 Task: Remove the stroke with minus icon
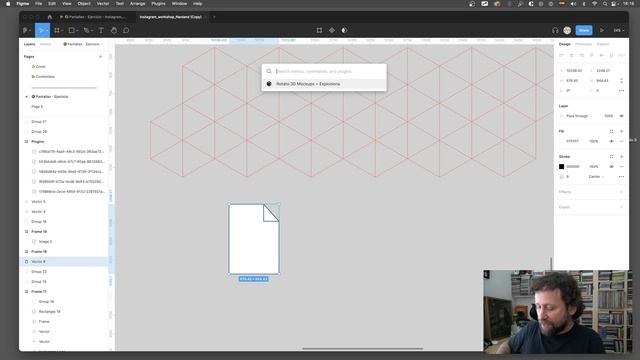point(621,167)
